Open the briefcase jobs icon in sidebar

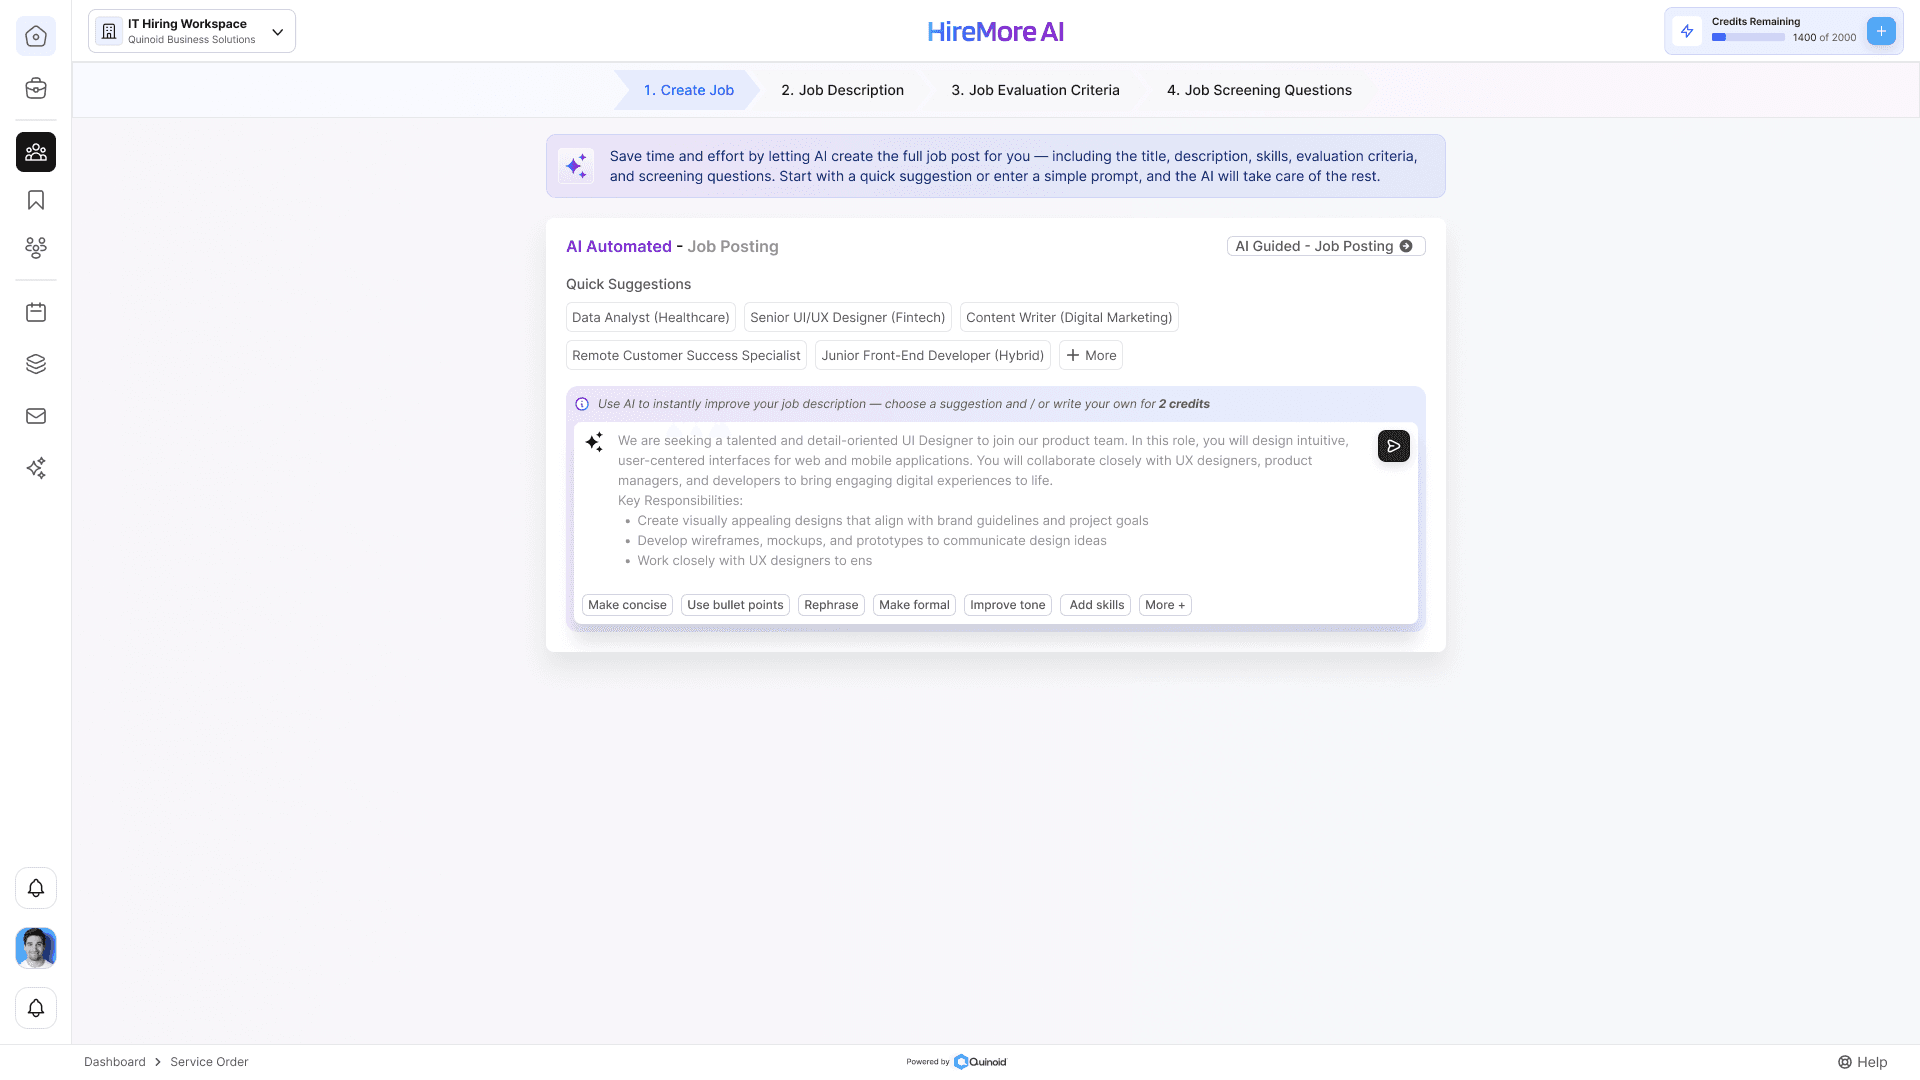pyautogui.click(x=36, y=88)
